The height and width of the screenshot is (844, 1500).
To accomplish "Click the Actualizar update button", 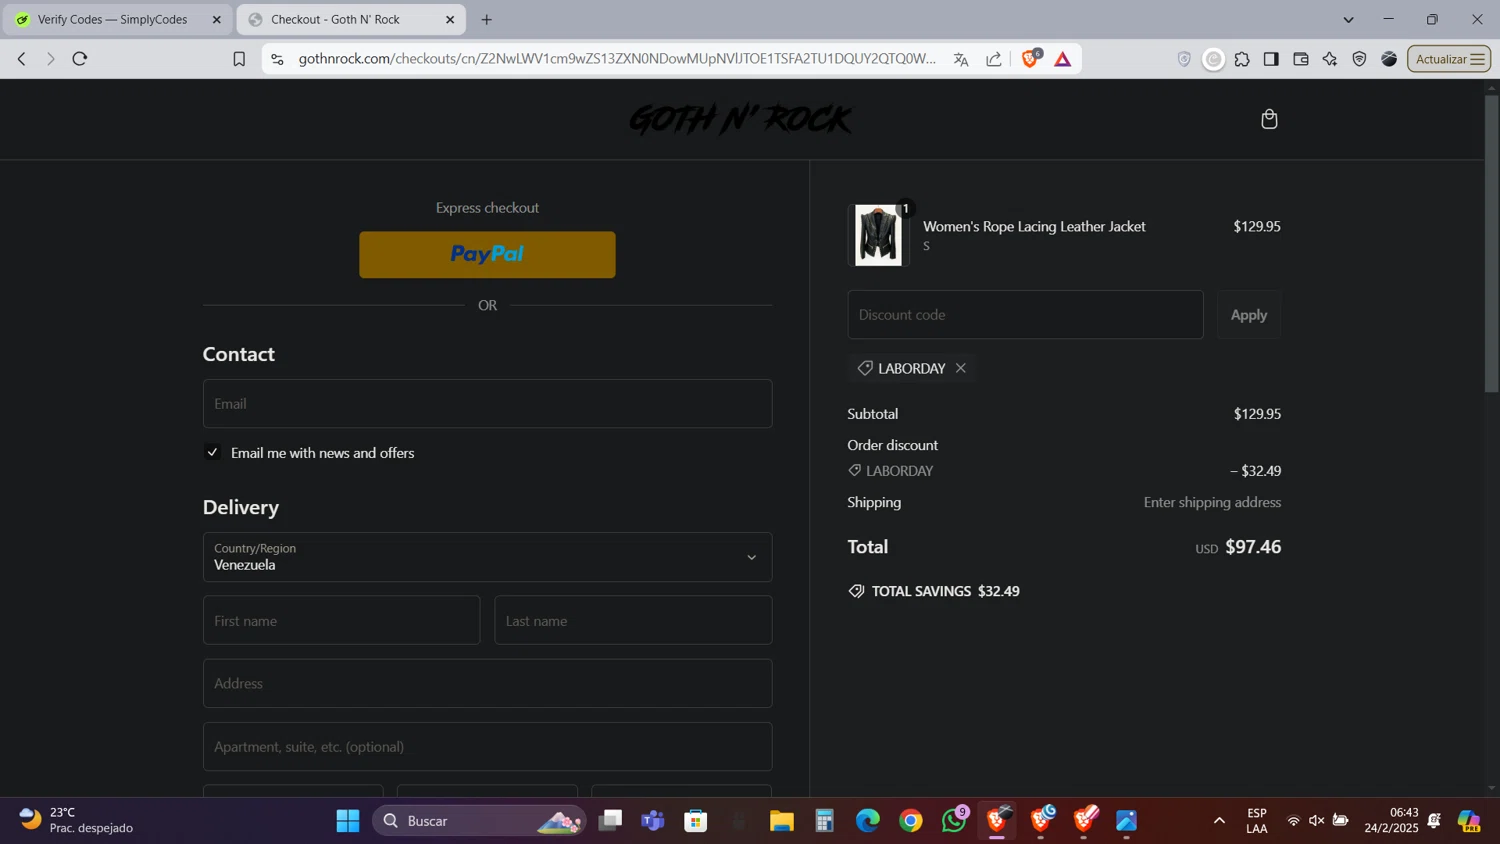I will [x=1449, y=59].
